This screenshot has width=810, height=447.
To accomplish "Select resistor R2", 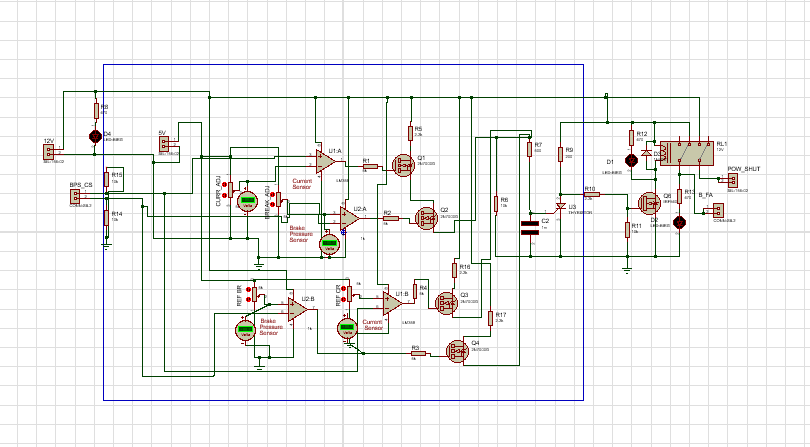I will click(391, 219).
